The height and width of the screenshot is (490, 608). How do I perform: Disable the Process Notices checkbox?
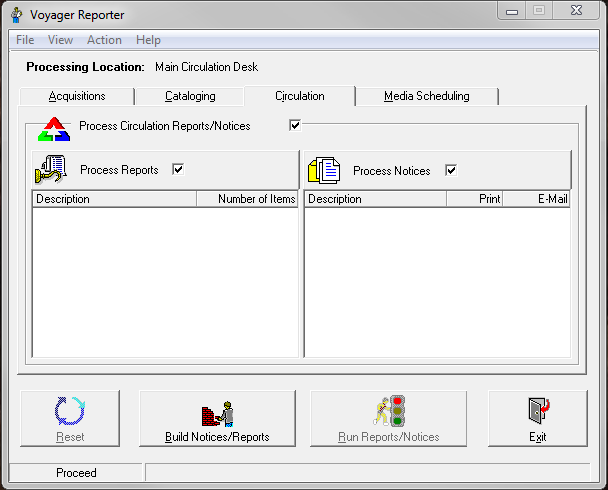tap(451, 170)
